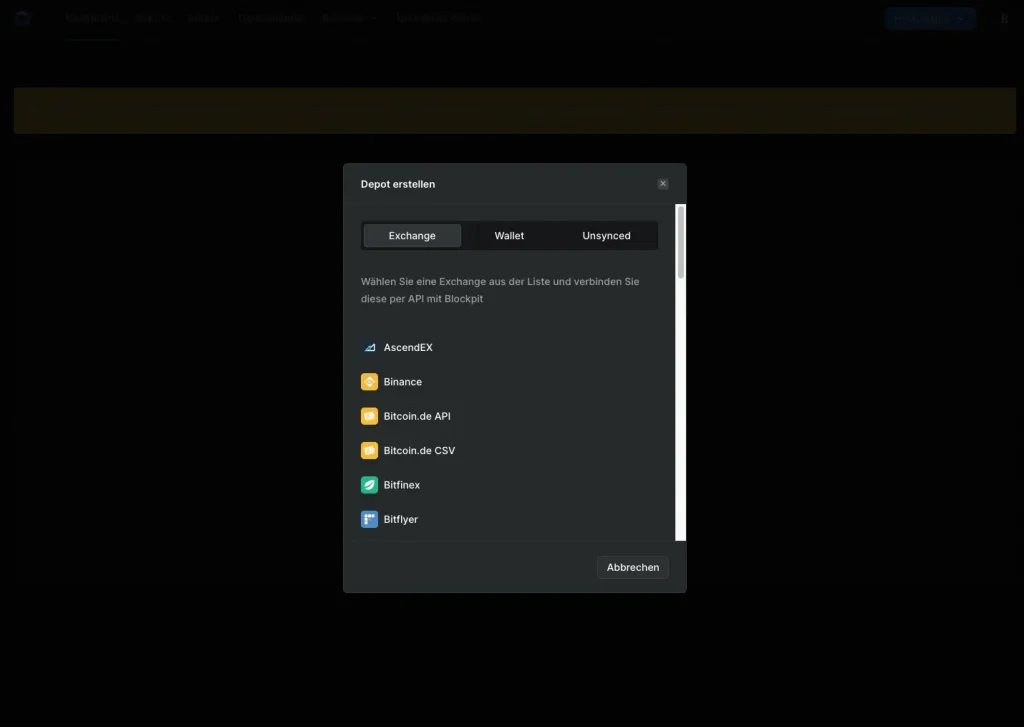This screenshot has height=727, width=1024.
Task: Select Binance text label in list
Action: pyautogui.click(x=403, y=382)
